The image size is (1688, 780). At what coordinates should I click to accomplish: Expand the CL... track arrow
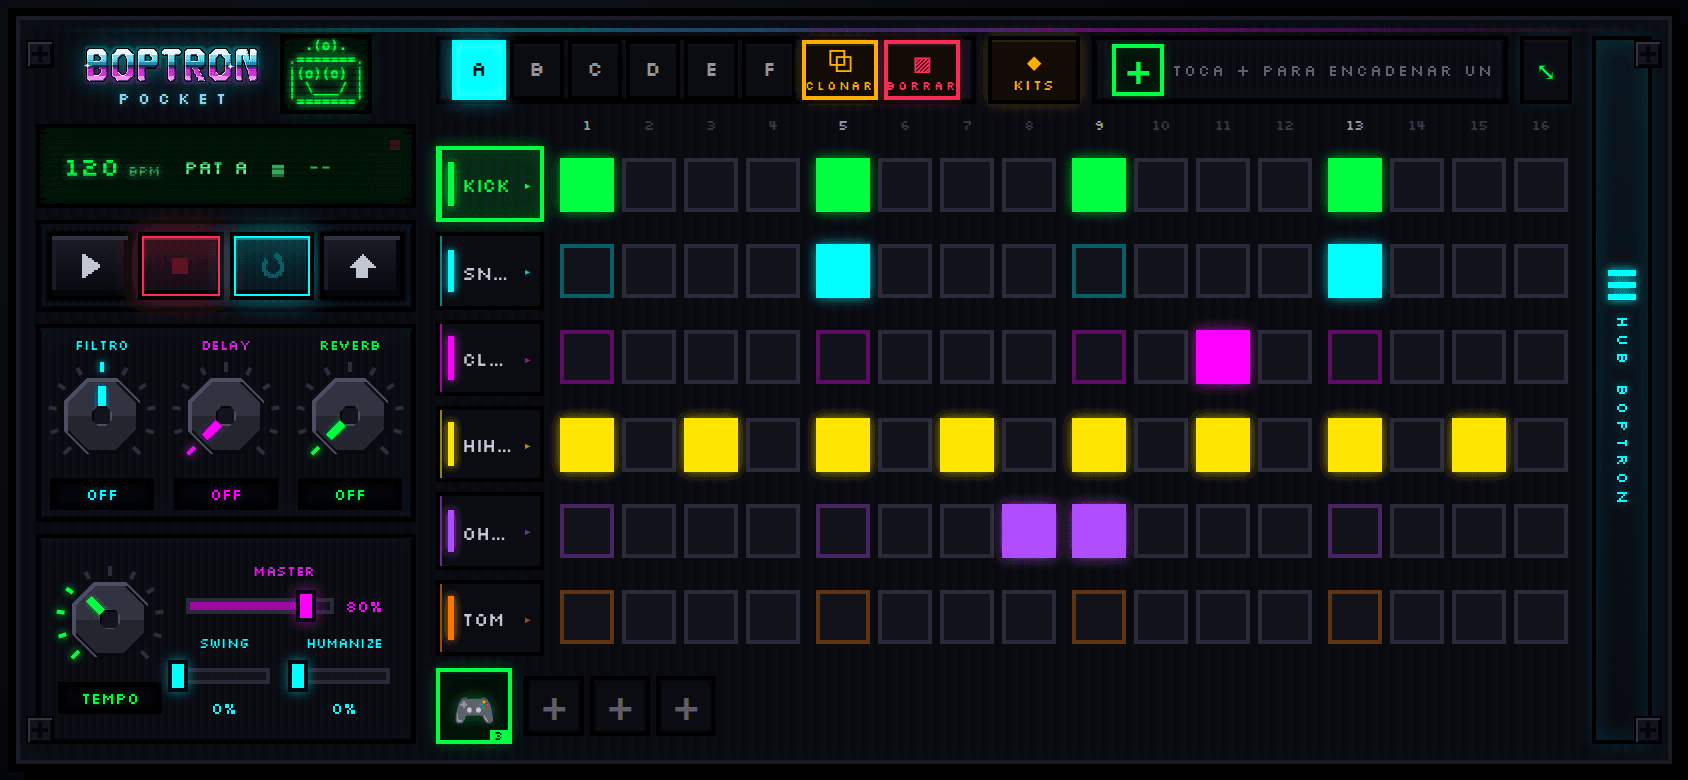pyautogui.click(x=527, y=359)
